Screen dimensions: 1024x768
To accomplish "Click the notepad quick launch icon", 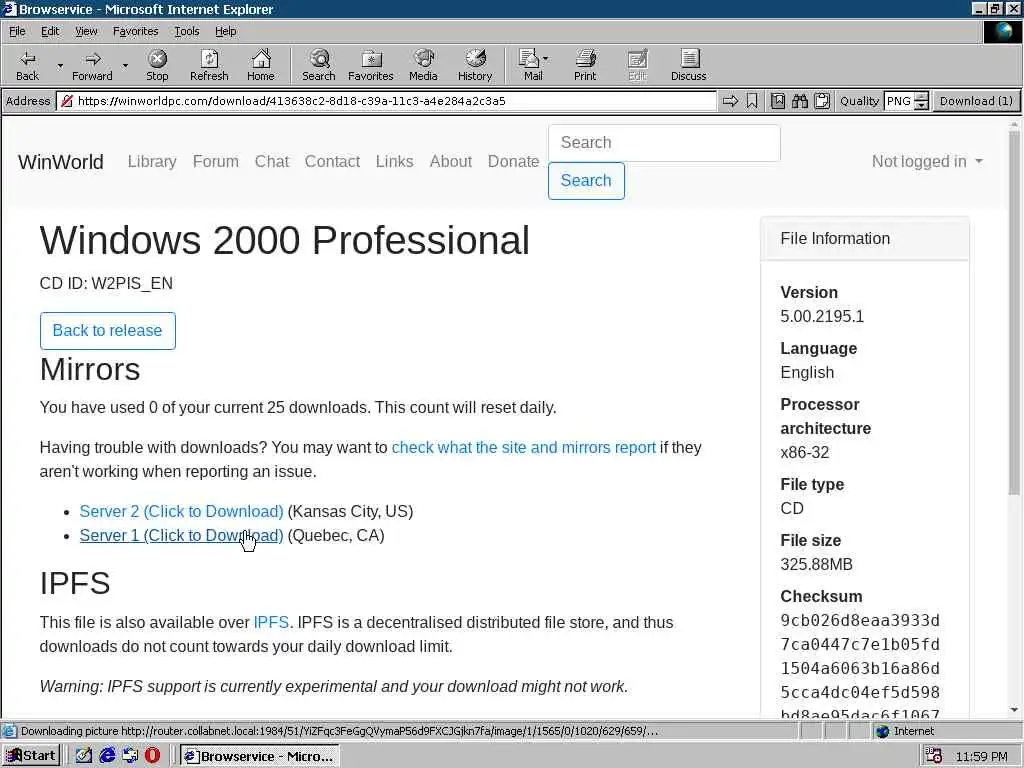I will (x=84, y=756).
